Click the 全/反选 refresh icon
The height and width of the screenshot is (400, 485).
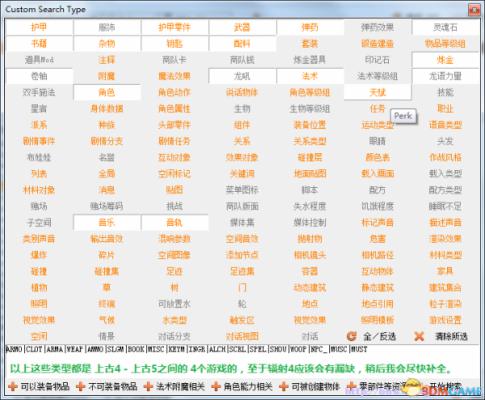click(x=351, y=336)
